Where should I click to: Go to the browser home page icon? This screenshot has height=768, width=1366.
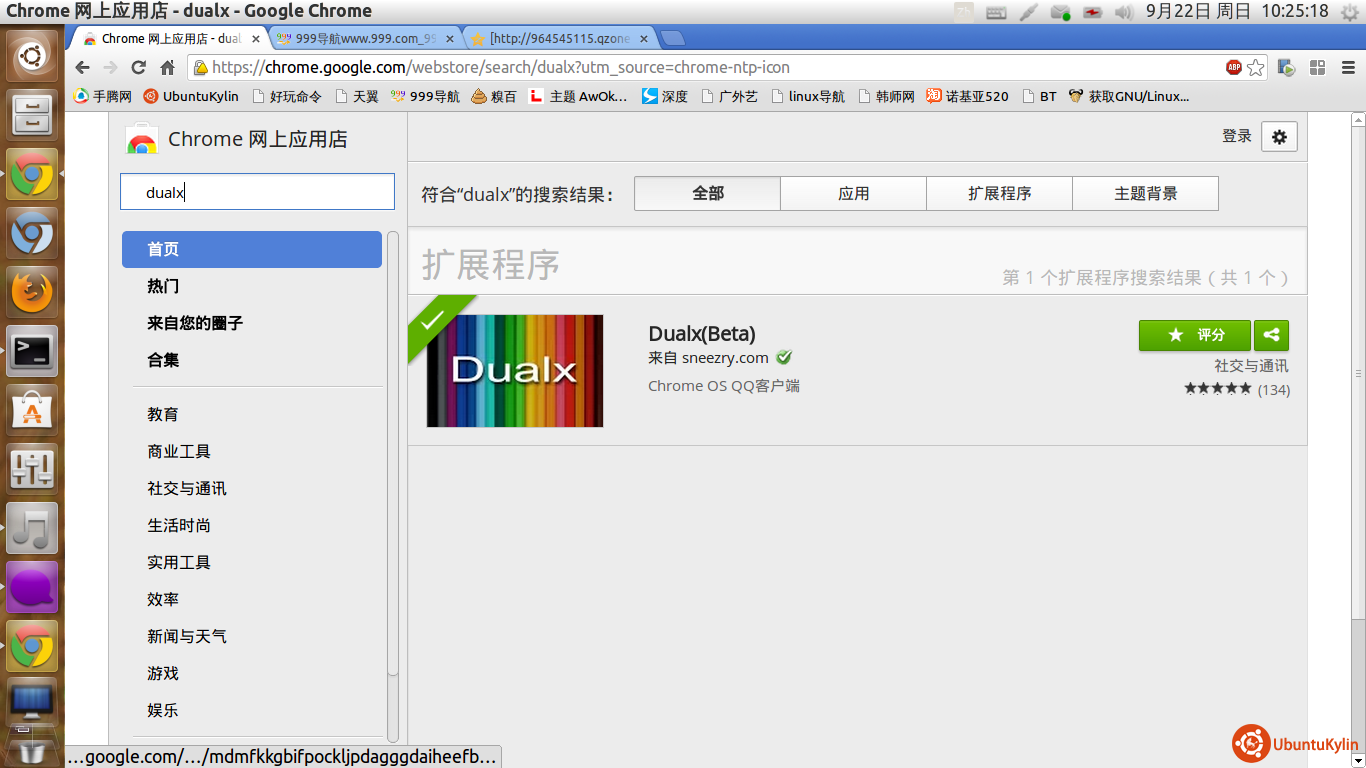(x=167, y=68)
